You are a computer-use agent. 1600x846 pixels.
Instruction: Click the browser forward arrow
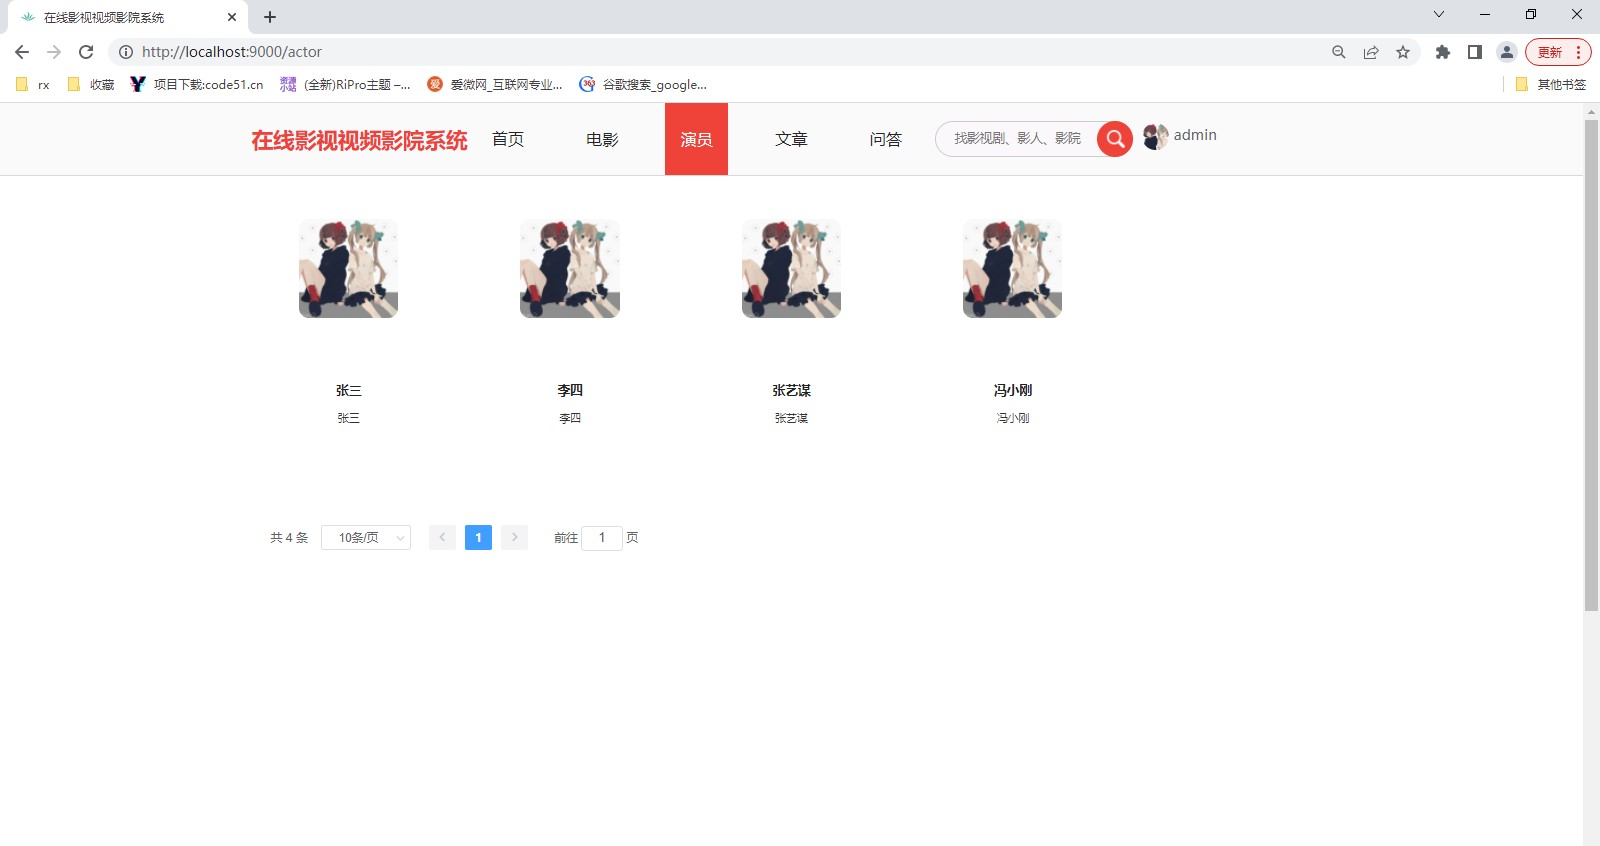click(x=54, y=52)
